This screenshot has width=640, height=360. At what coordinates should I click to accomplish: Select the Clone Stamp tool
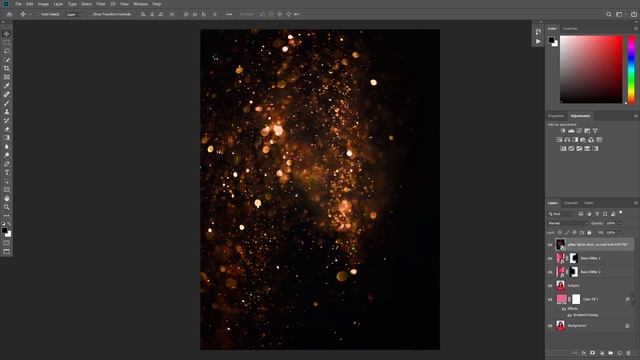7,111
